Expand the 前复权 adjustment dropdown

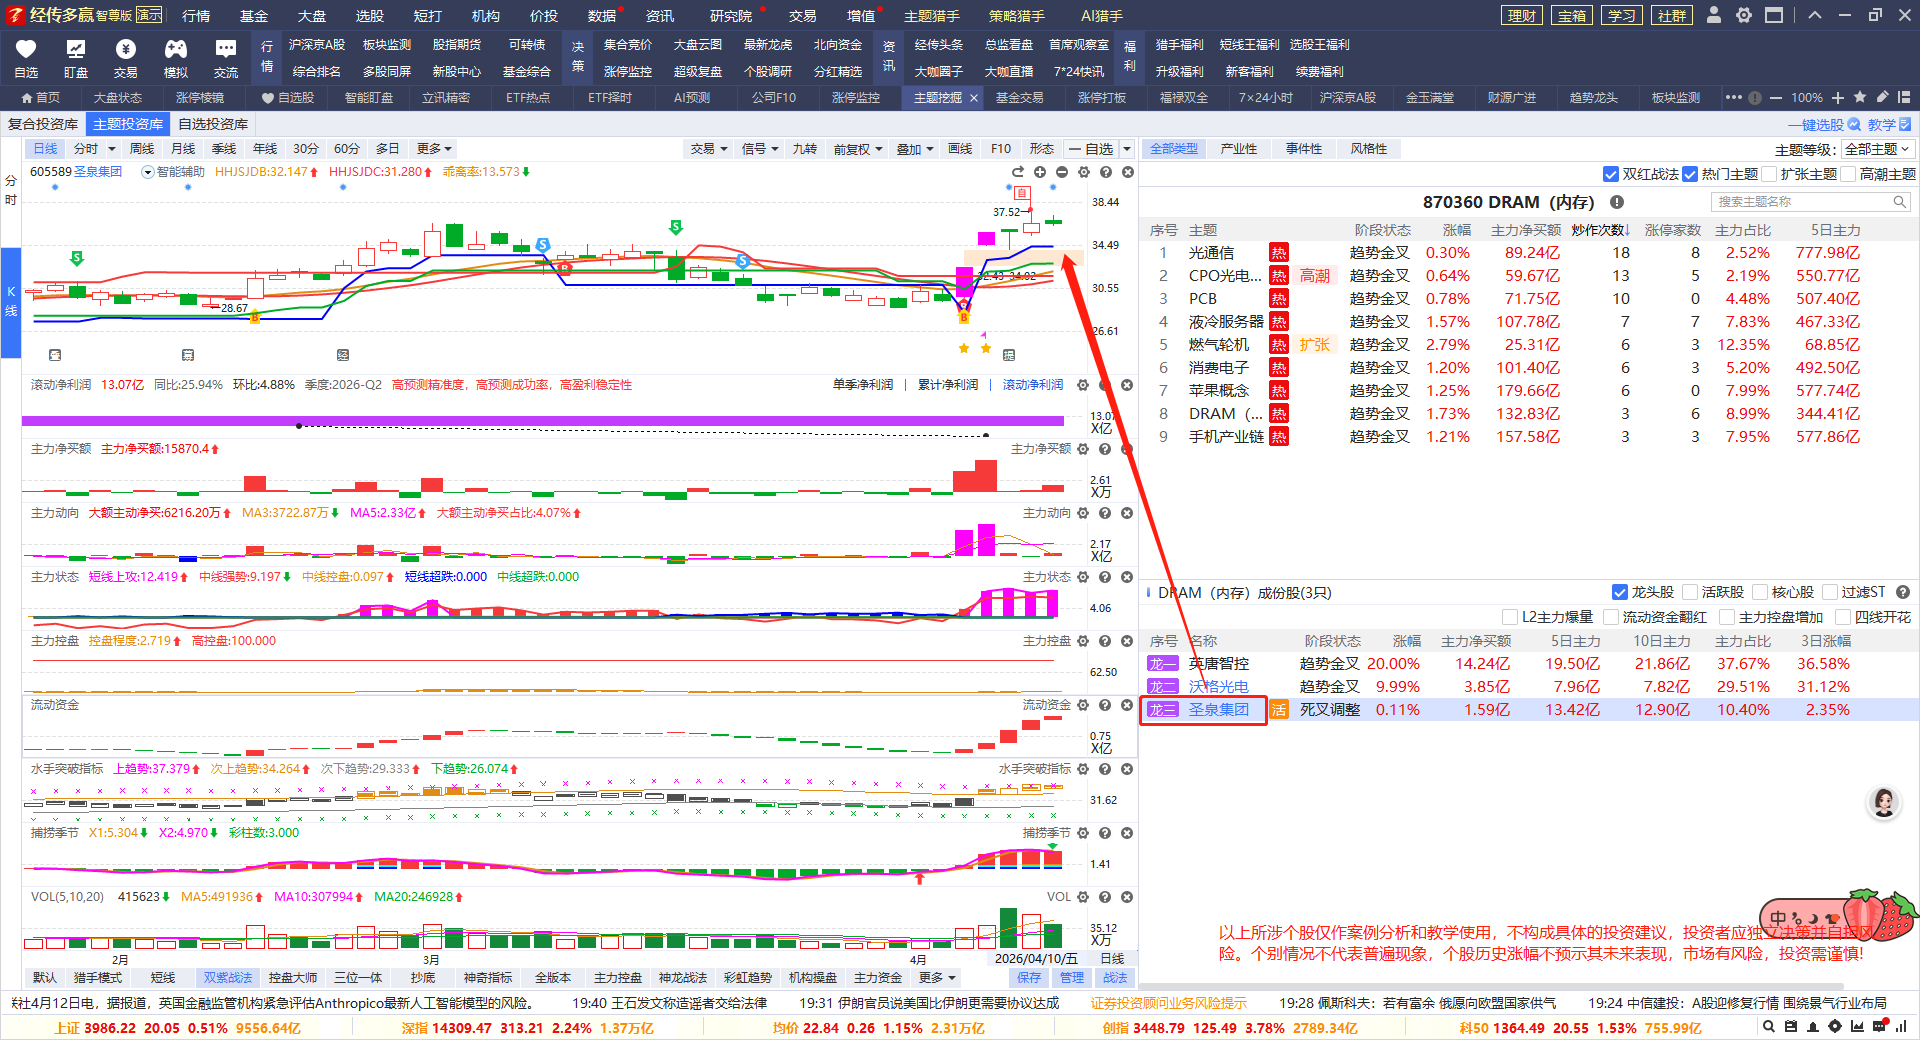[x=858, y=149]
